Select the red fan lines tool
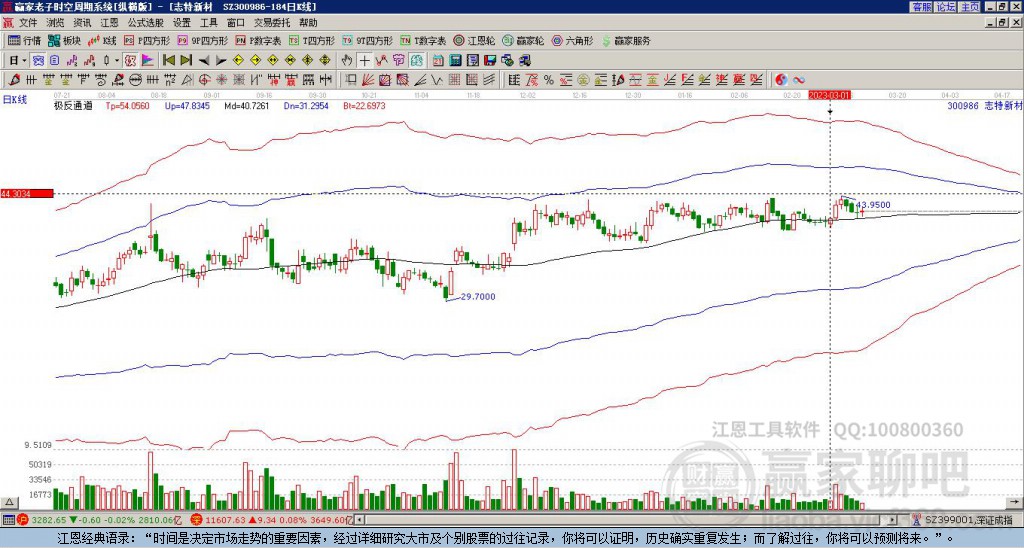The width and height of the screenshot is (1024, 548). coord(368,80)
